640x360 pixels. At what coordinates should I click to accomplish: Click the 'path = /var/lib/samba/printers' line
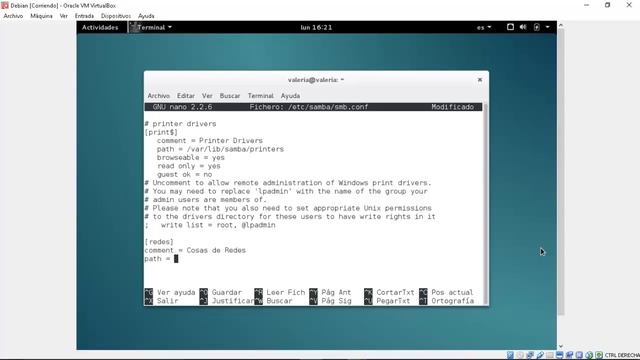coord(220,149)
